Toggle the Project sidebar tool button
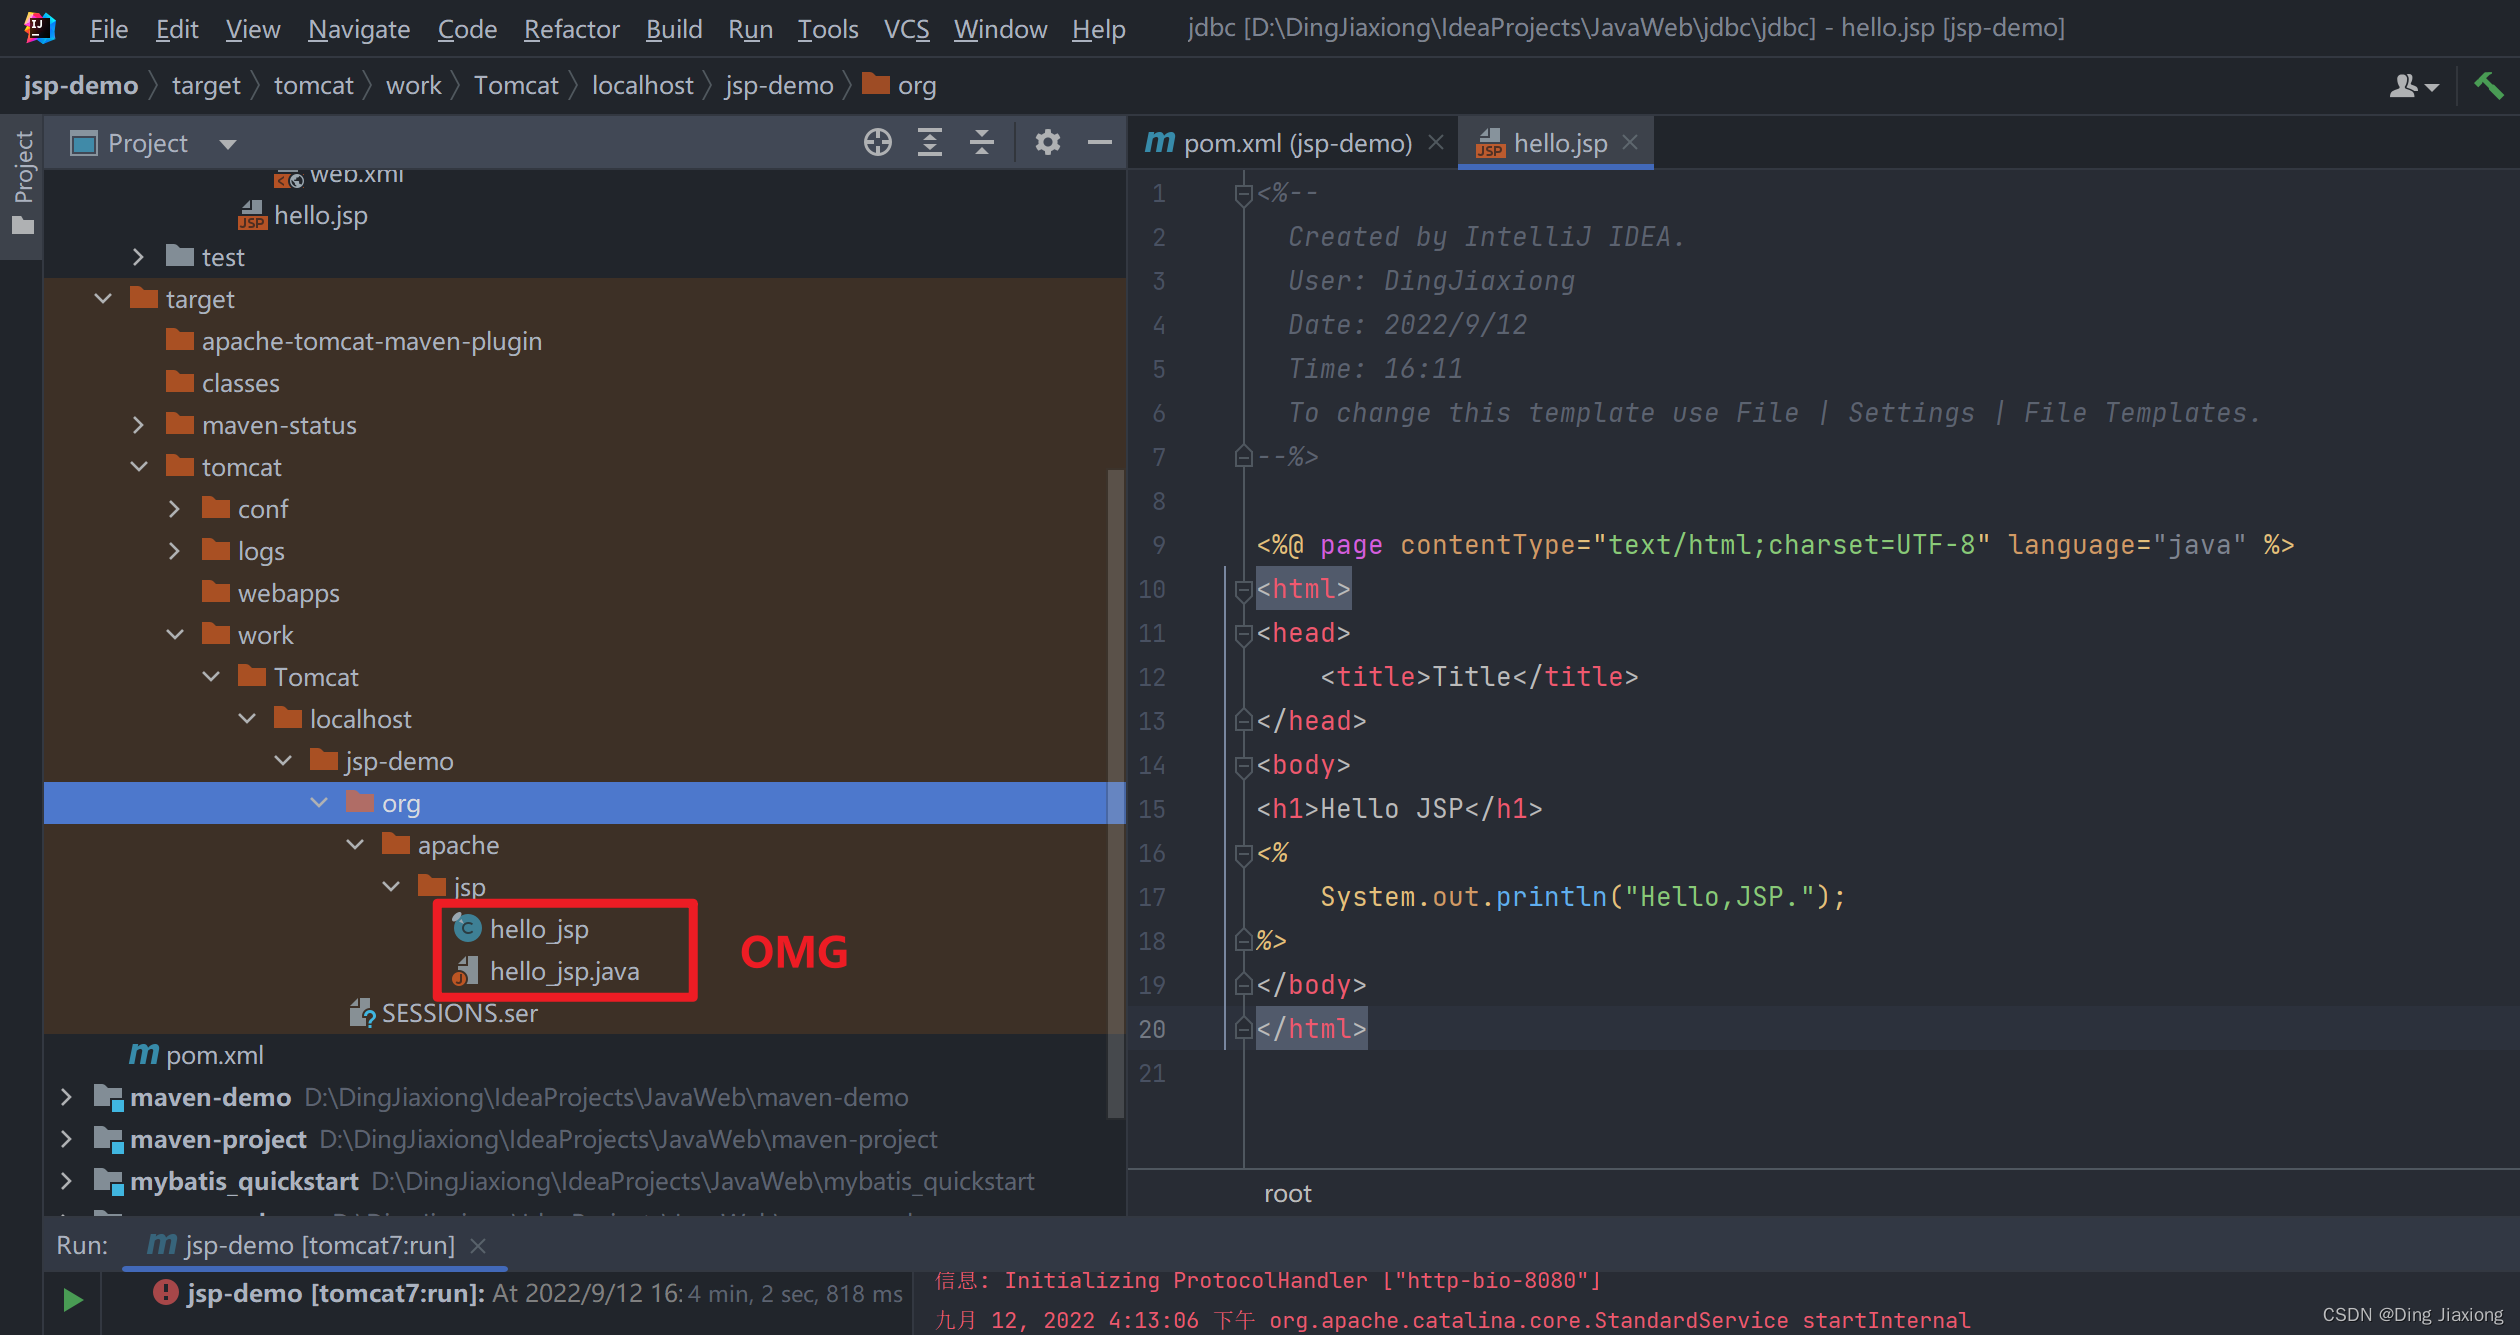The width and height of the screenshot is (2520, 1335). [x=22, y=185]
